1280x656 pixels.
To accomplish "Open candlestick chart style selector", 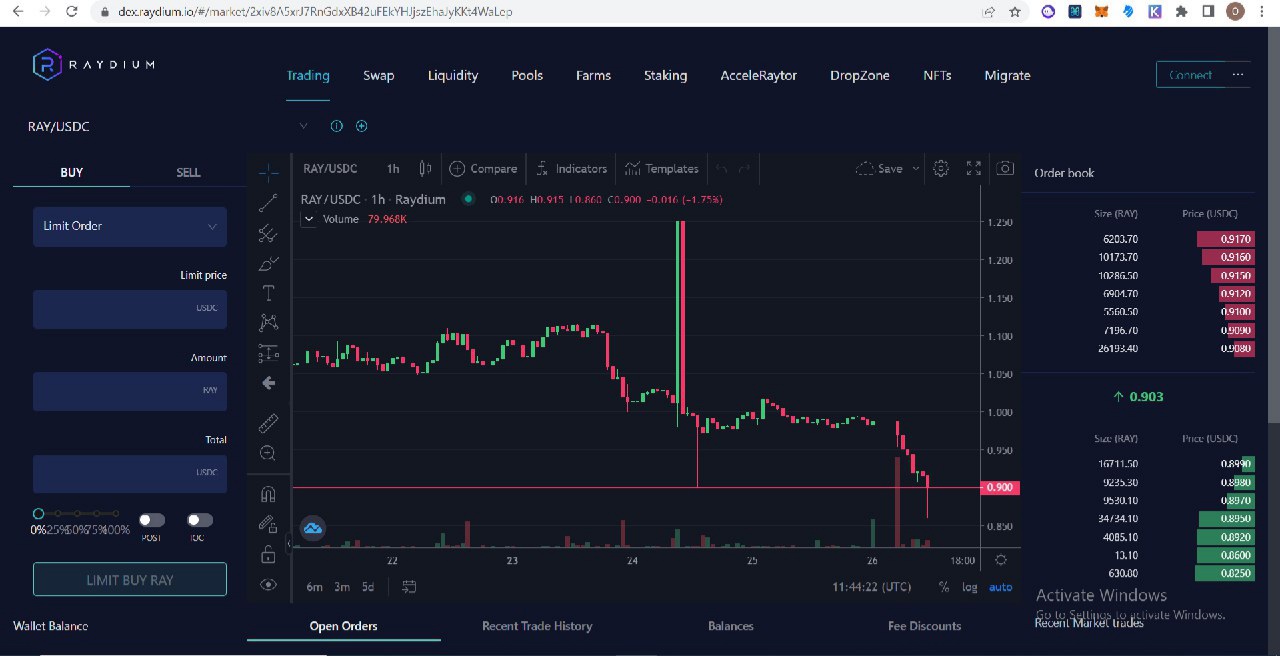I will (426, 169).
